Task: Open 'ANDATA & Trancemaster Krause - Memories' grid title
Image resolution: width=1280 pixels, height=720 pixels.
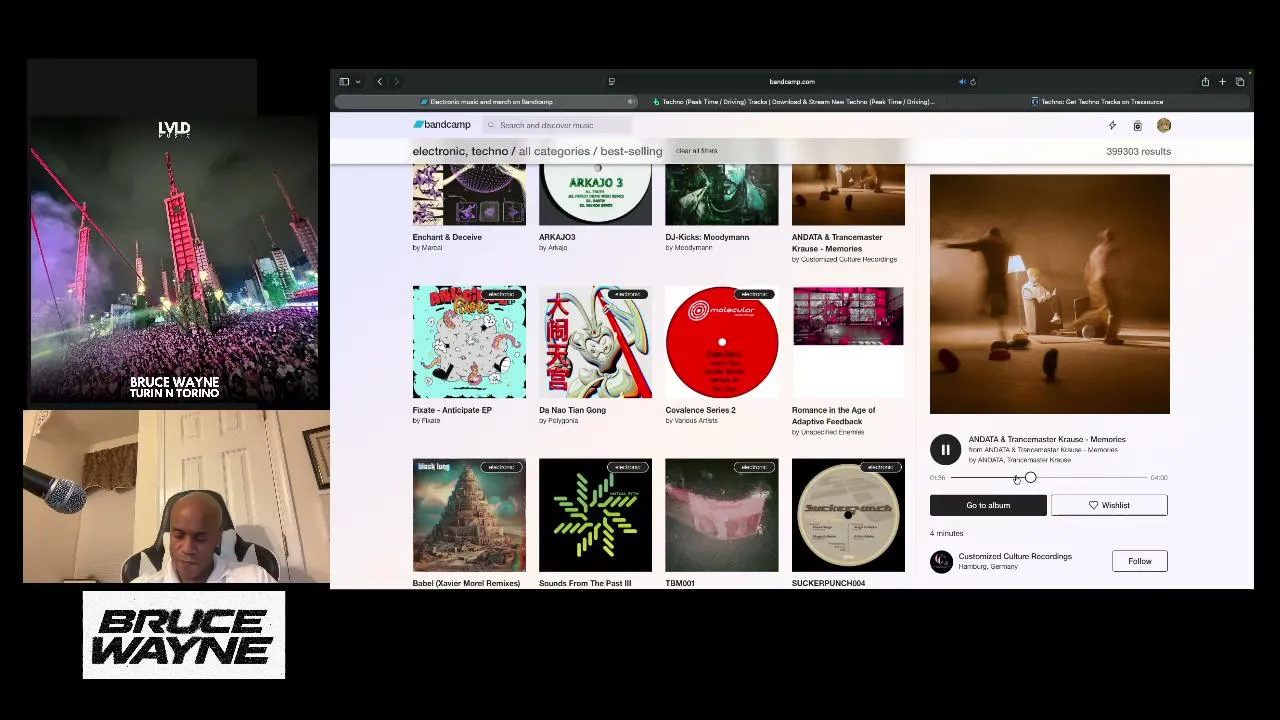Action: pyautogui.click(x=837, y=243)
